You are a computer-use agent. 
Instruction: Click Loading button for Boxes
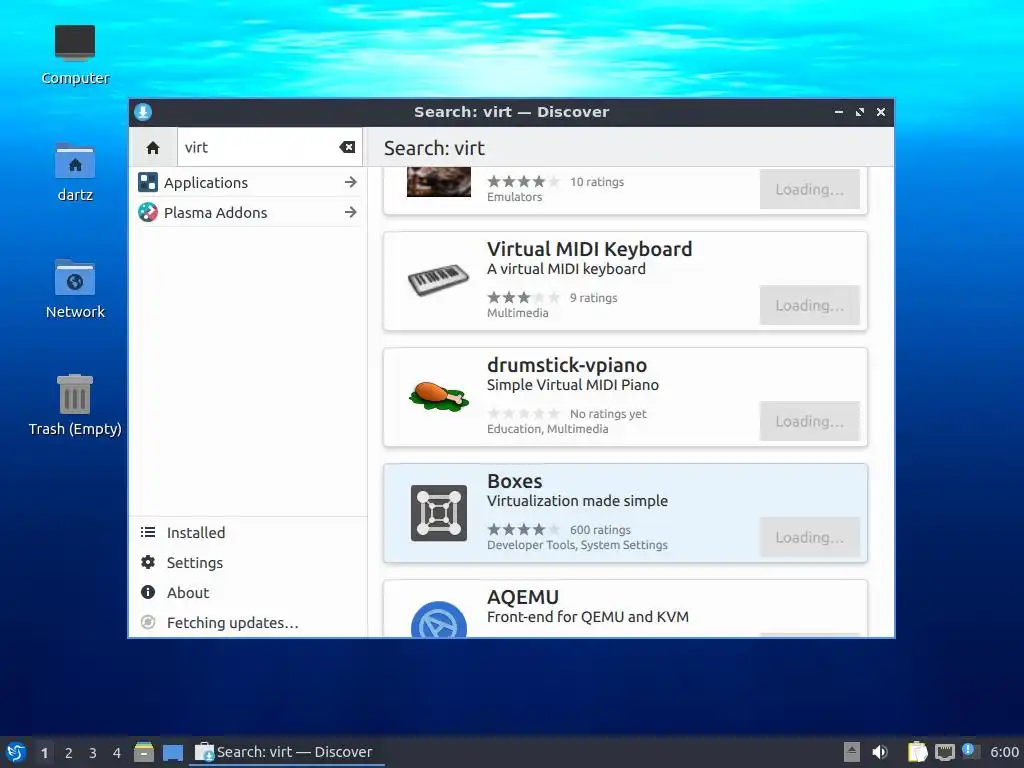(x=809, y=537)
